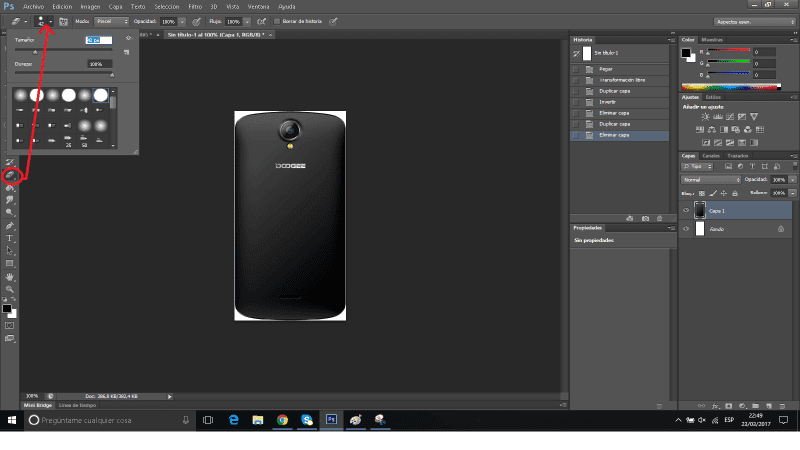800x450 pixels.
Task: Toggle Quick Mask mode
Action: point(10,326)
